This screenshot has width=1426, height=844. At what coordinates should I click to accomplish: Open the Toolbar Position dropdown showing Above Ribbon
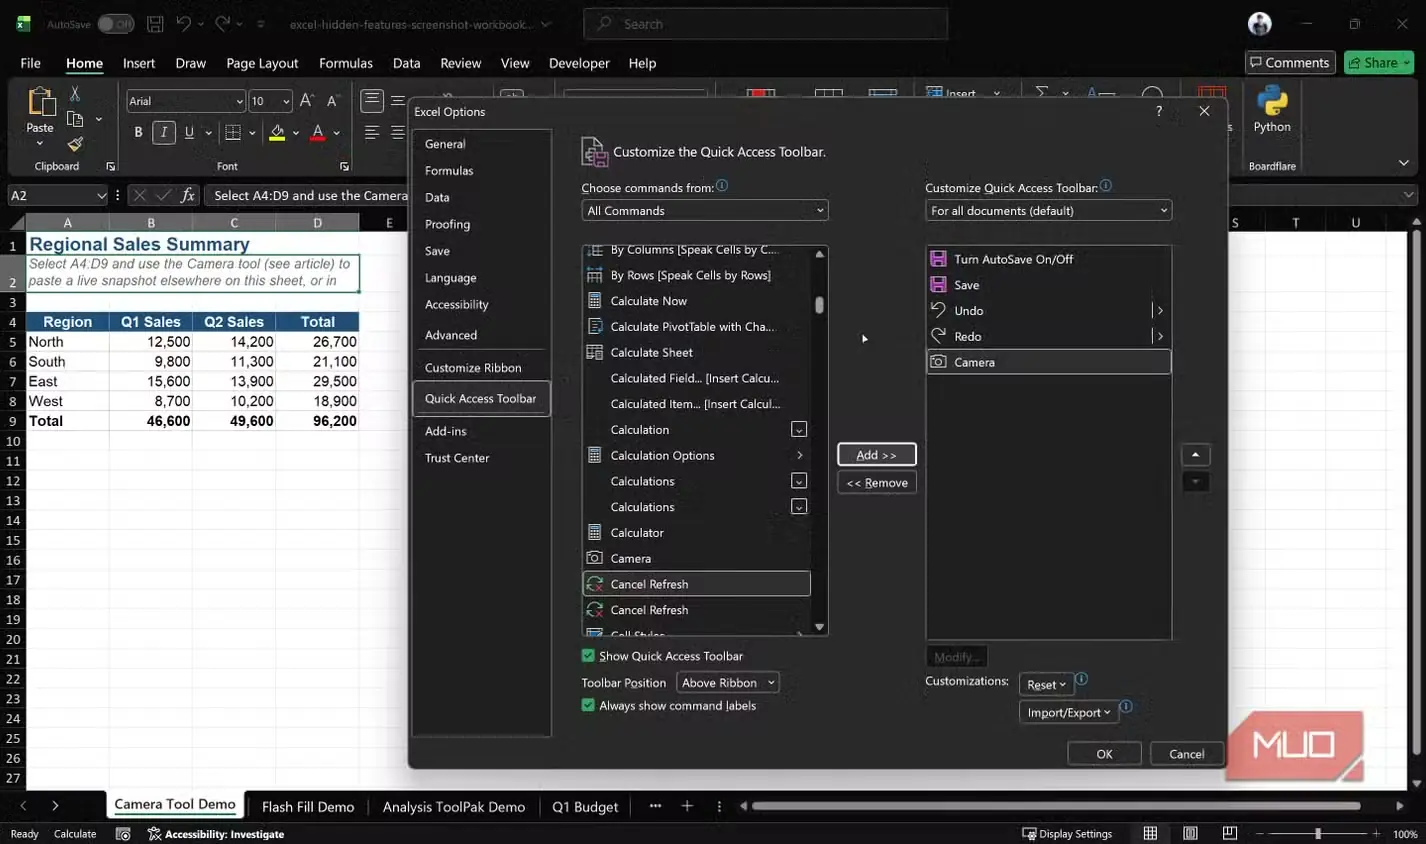(x=727, y=683)
